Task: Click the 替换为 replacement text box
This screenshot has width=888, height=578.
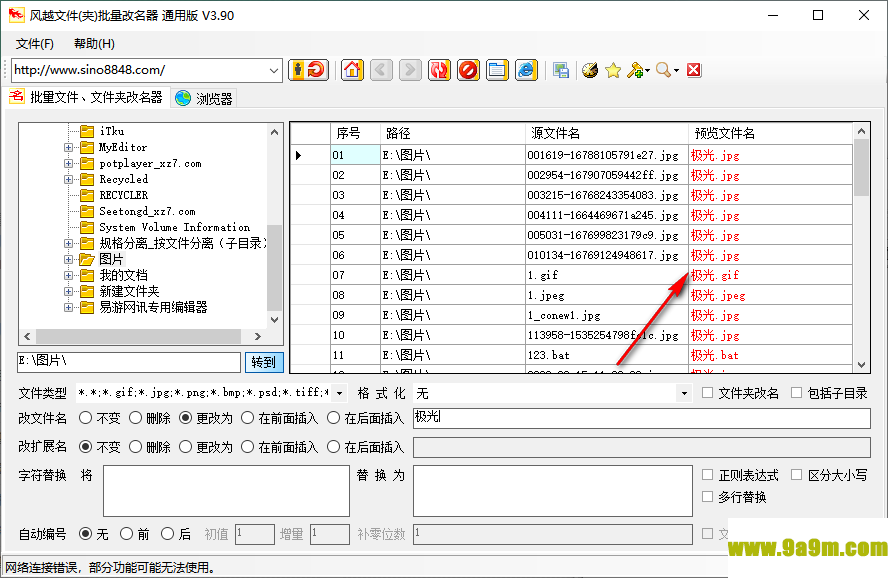Action: [x=553, y=491]
